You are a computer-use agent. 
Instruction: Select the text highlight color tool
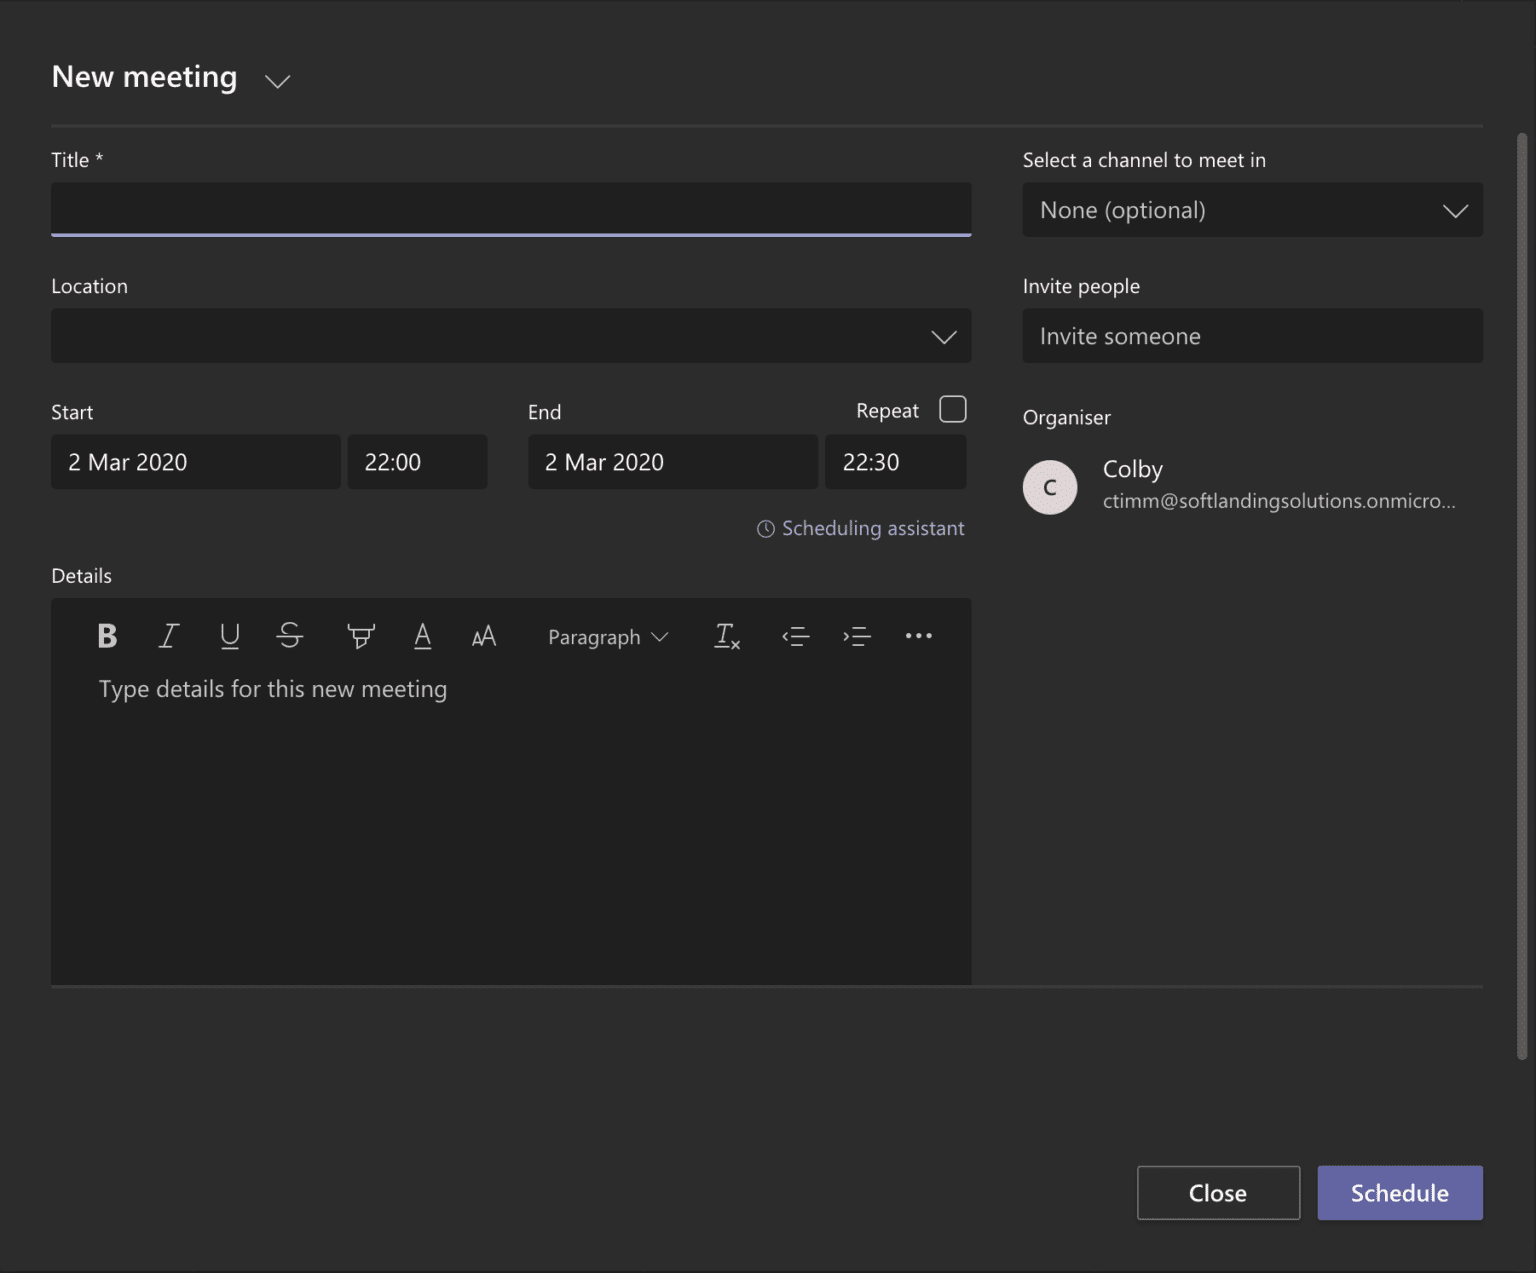click(x=360, y=636)
